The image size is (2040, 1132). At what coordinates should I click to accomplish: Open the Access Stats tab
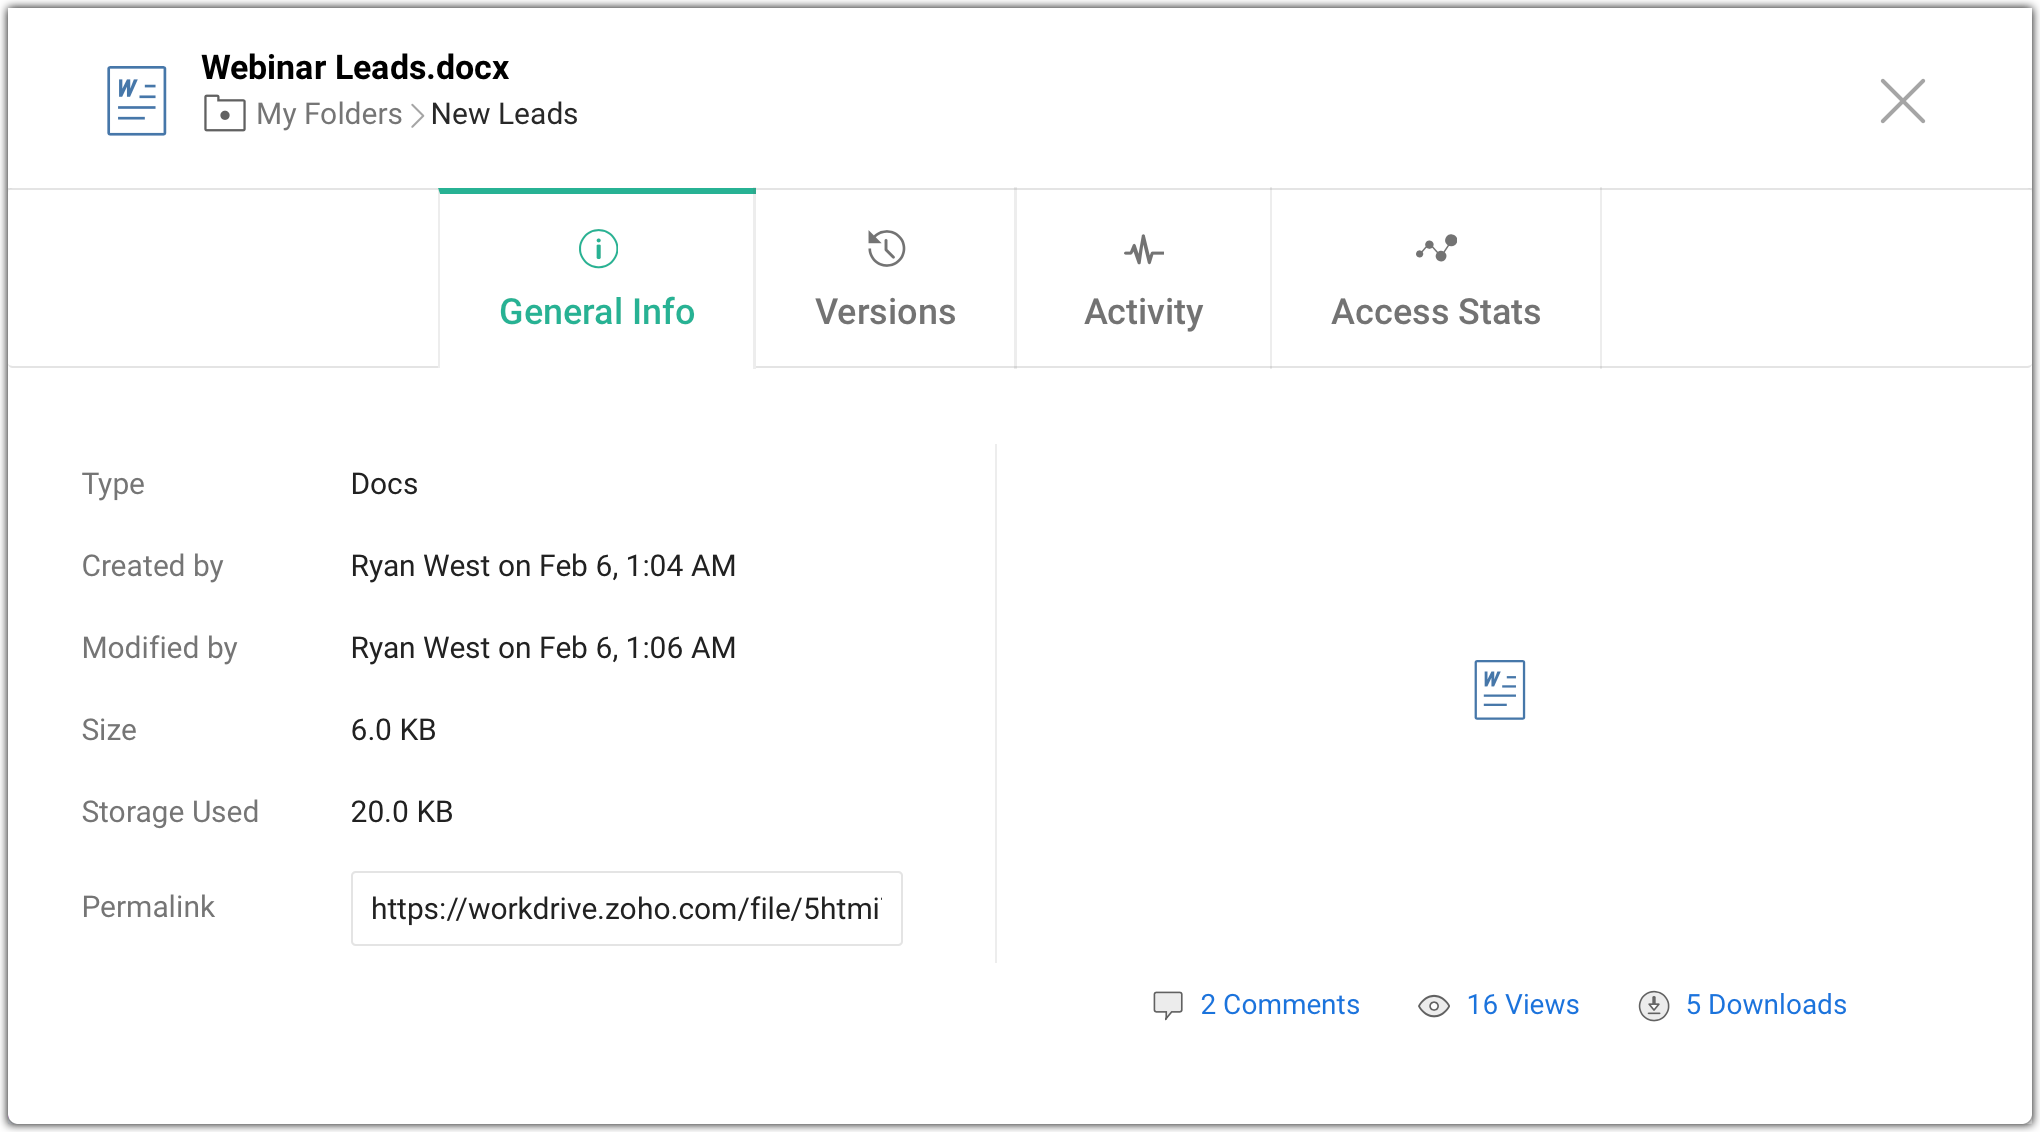click(x=1435, y=312)
